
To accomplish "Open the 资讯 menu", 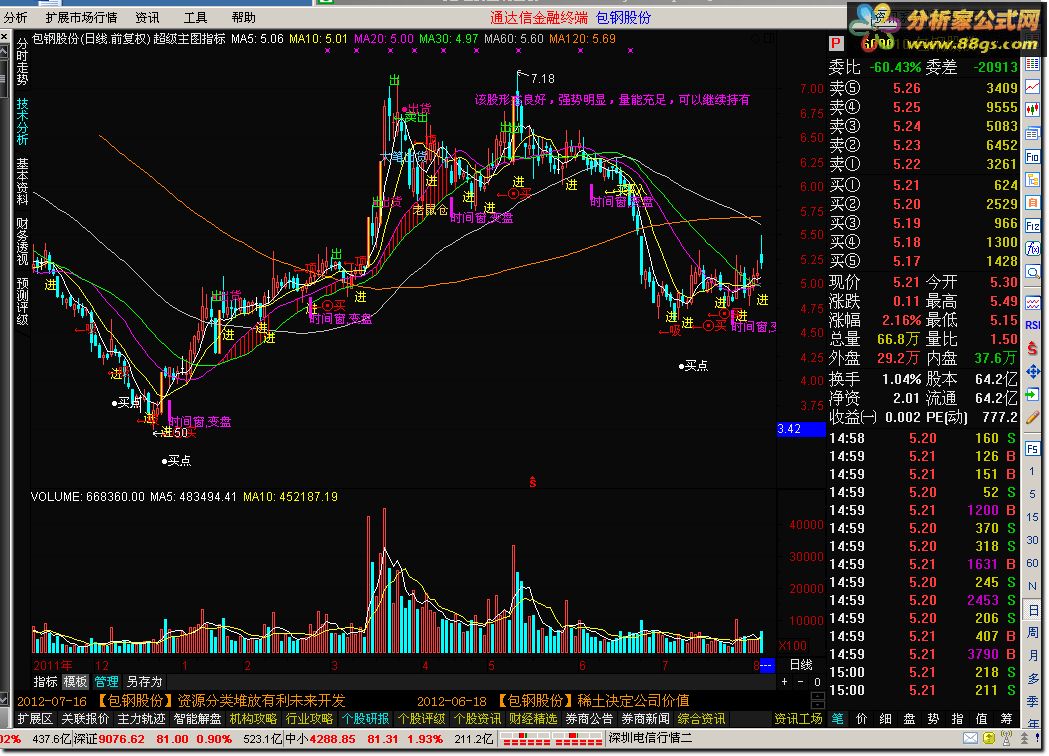I will 147,17.
